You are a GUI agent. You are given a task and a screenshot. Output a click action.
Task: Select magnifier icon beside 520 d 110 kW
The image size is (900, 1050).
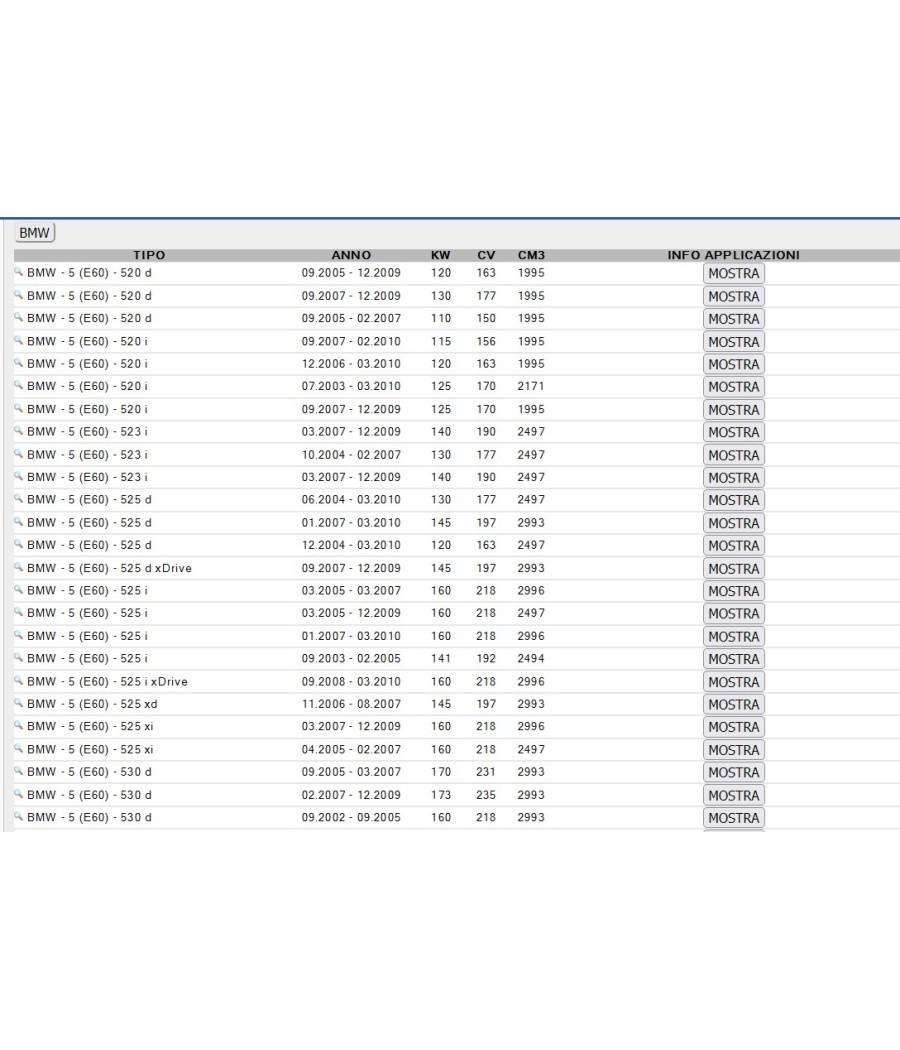point(19,317)
